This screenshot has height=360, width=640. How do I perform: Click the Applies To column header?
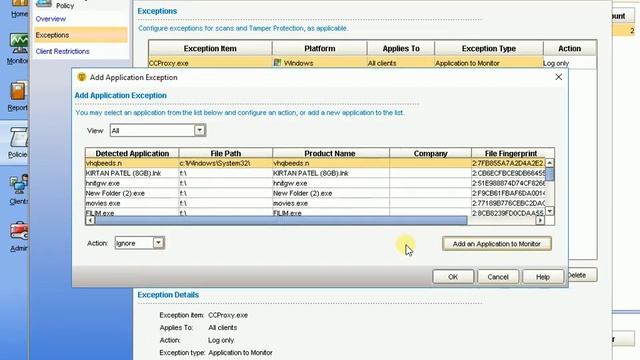[x=401, y=49]
